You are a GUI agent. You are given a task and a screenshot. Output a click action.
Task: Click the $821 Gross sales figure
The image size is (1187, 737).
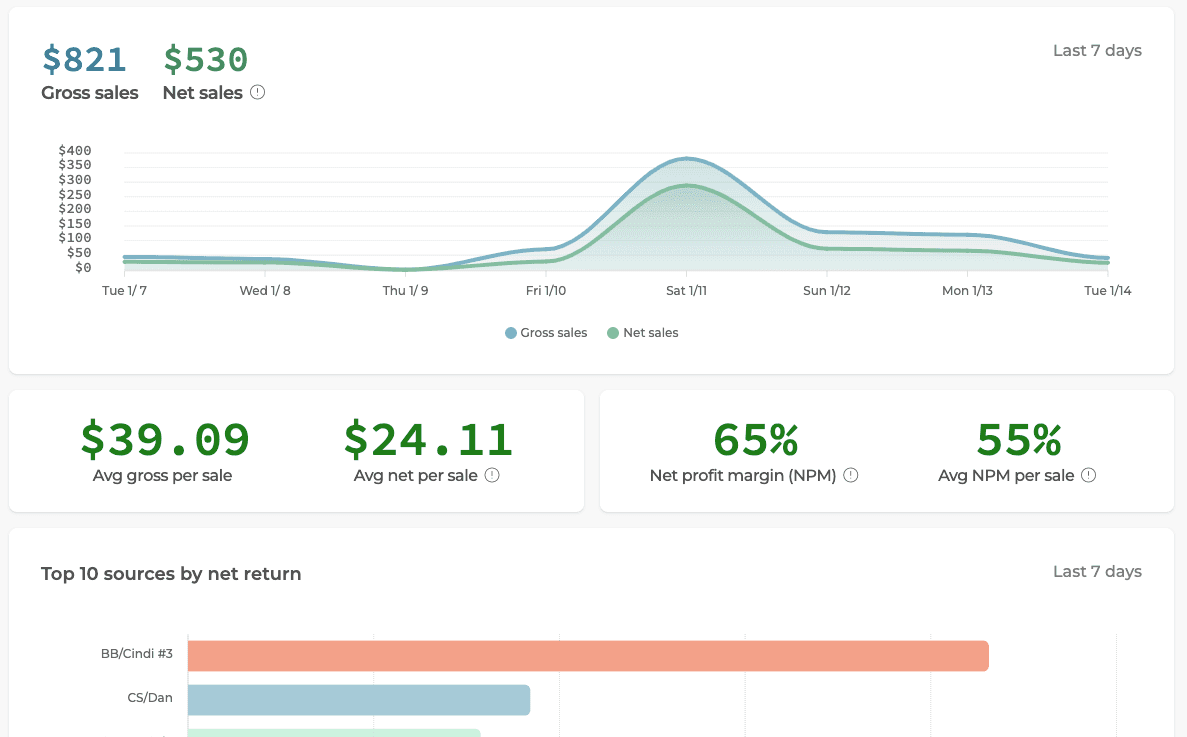pyautogui.click(x=84, y=59)
